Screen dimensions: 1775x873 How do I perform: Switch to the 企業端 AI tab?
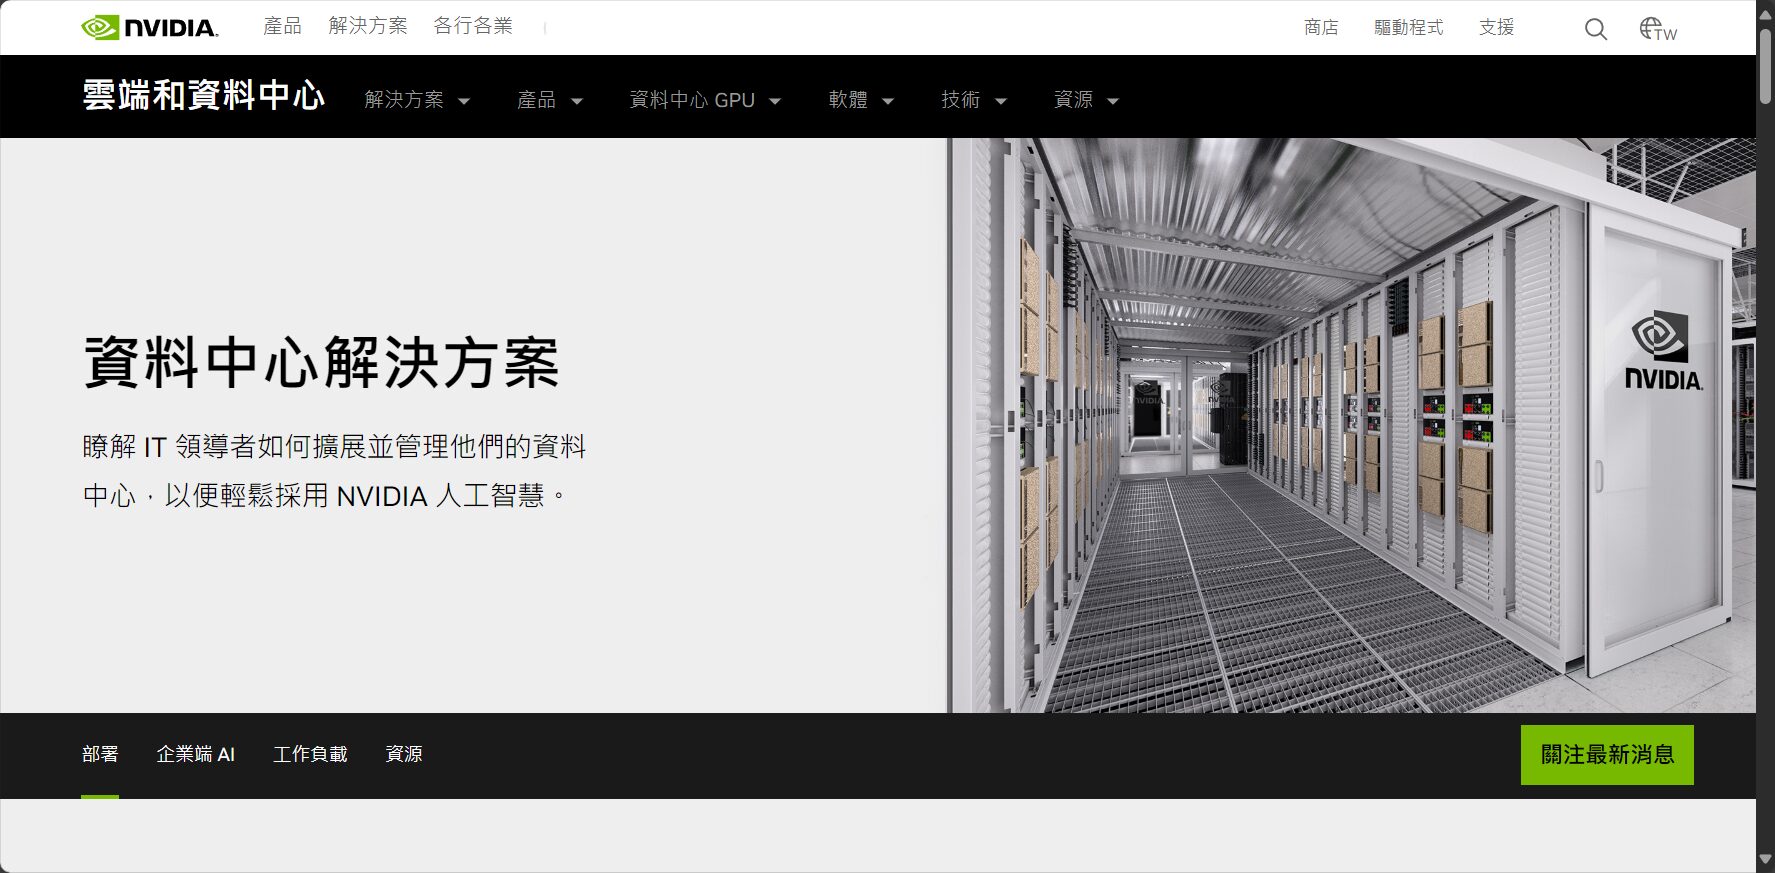(196, 754)
